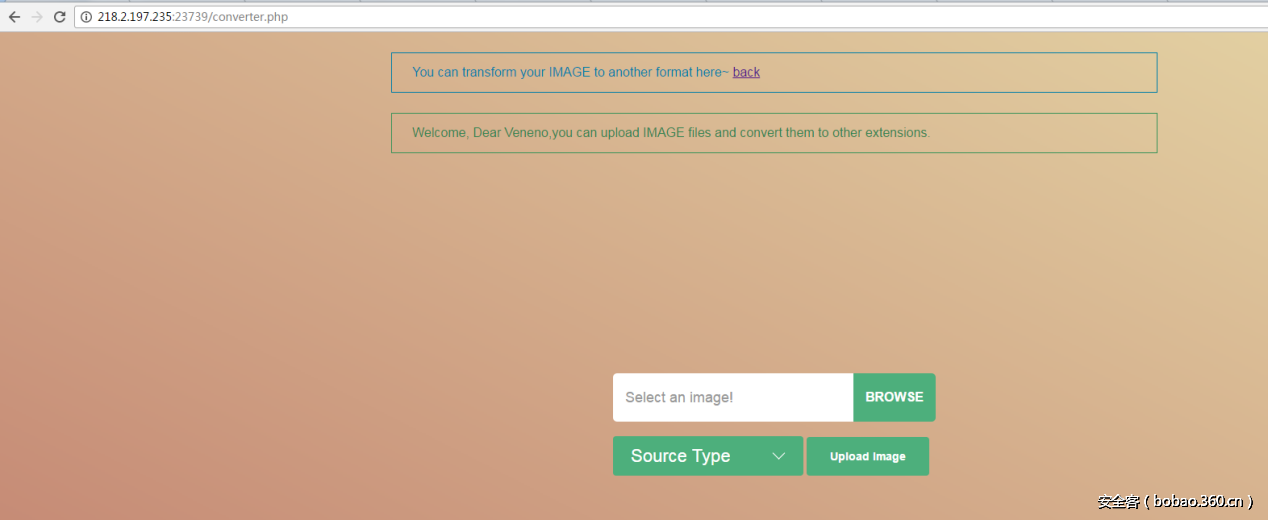Click the chevron on Source Type
1268x520 pixels.
[778, 456]
